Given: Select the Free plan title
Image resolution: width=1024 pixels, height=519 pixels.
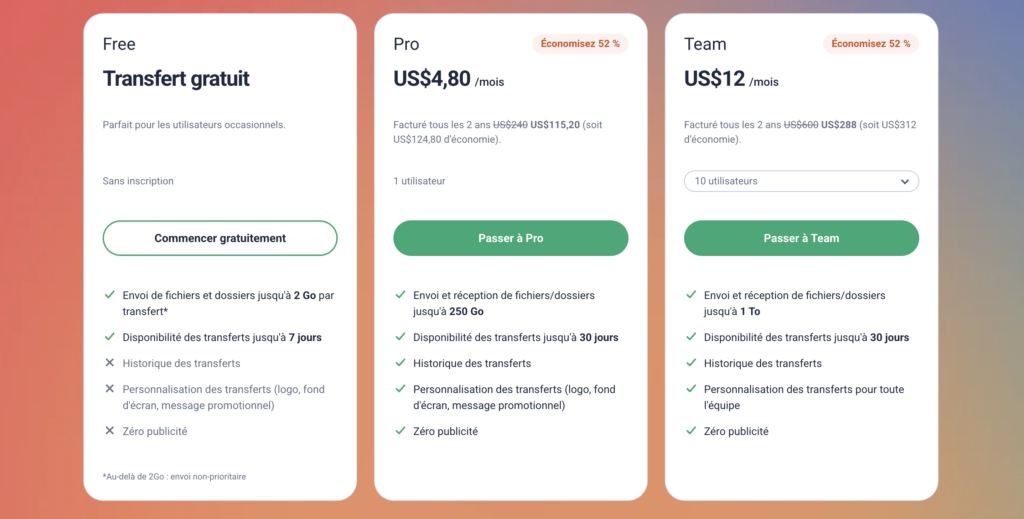Looking at the screenshot, I should 119,44.
